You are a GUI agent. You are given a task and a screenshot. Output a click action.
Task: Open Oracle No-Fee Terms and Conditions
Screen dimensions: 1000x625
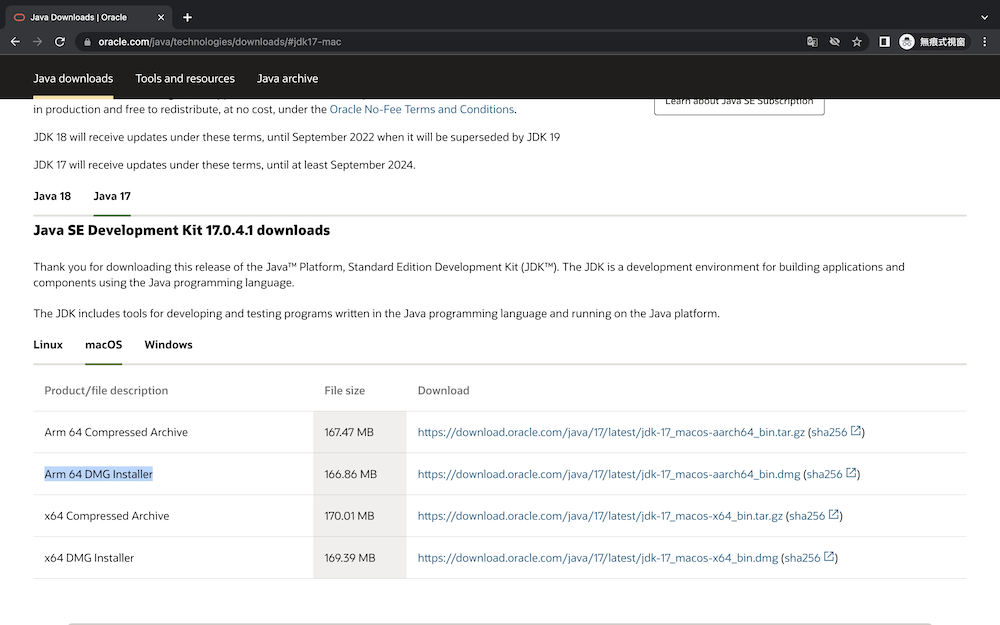point(421,109)
